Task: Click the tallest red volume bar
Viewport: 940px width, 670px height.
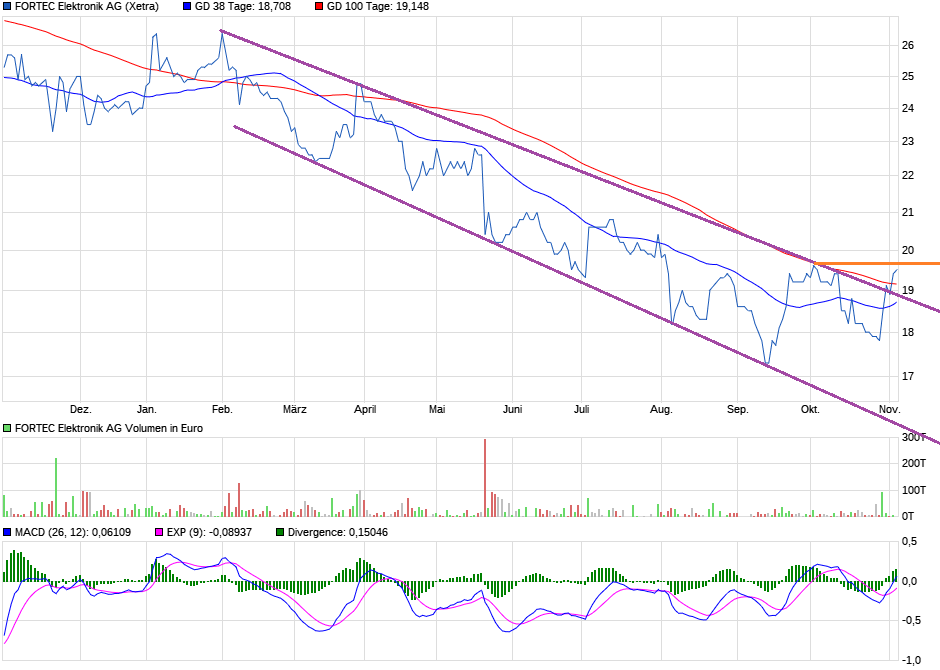Action: 485,477
